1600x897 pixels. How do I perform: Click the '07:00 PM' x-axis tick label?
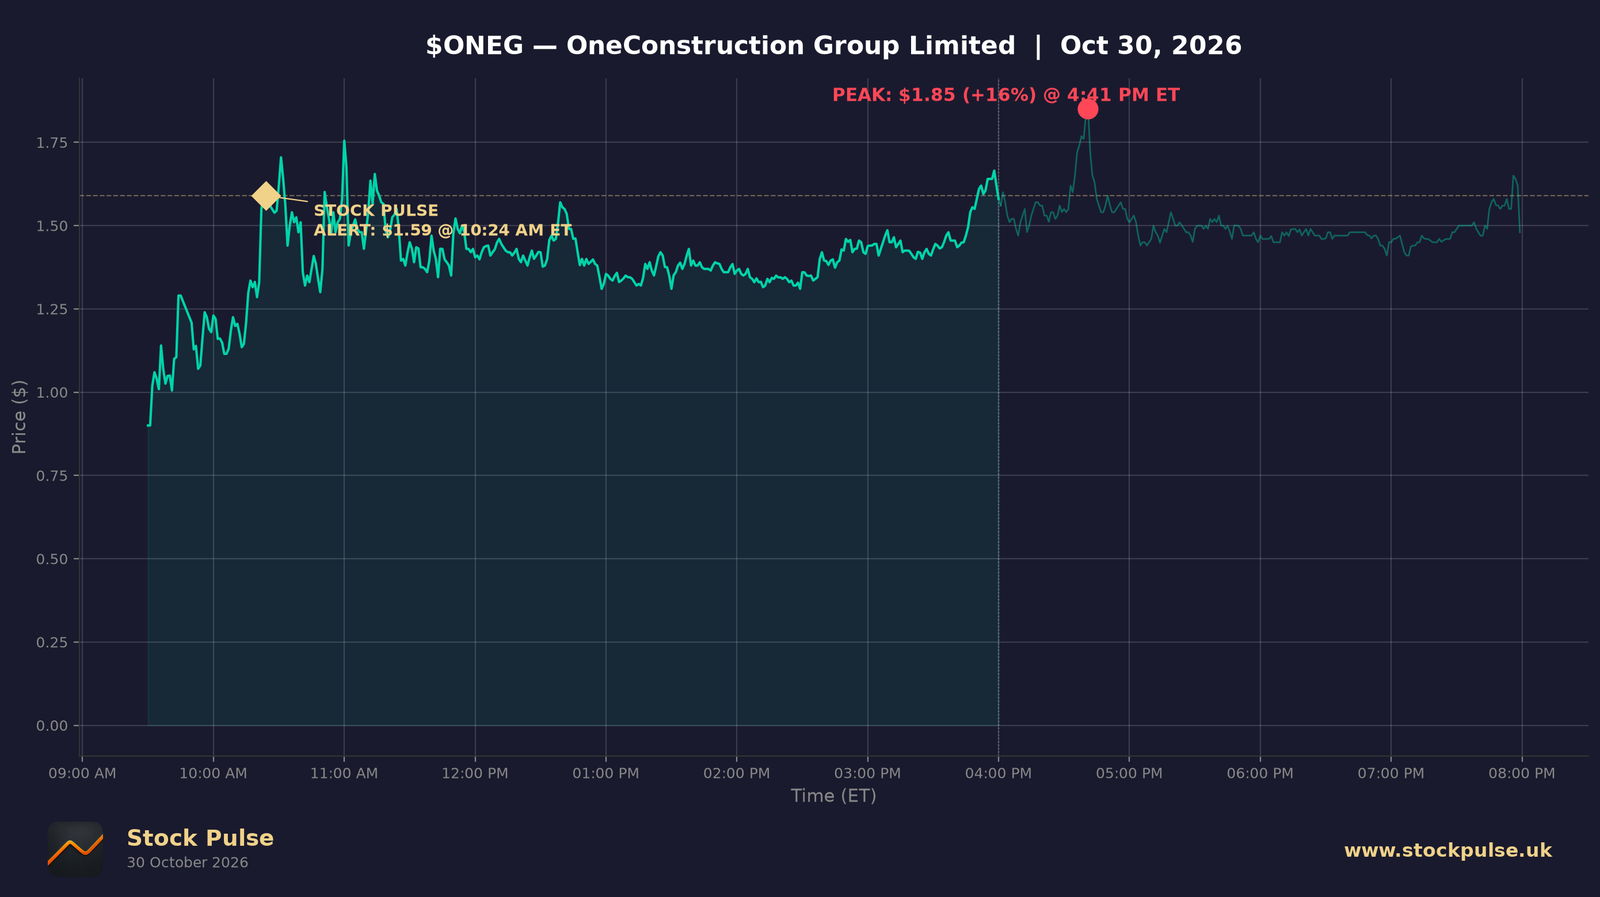click(1391, 774)
